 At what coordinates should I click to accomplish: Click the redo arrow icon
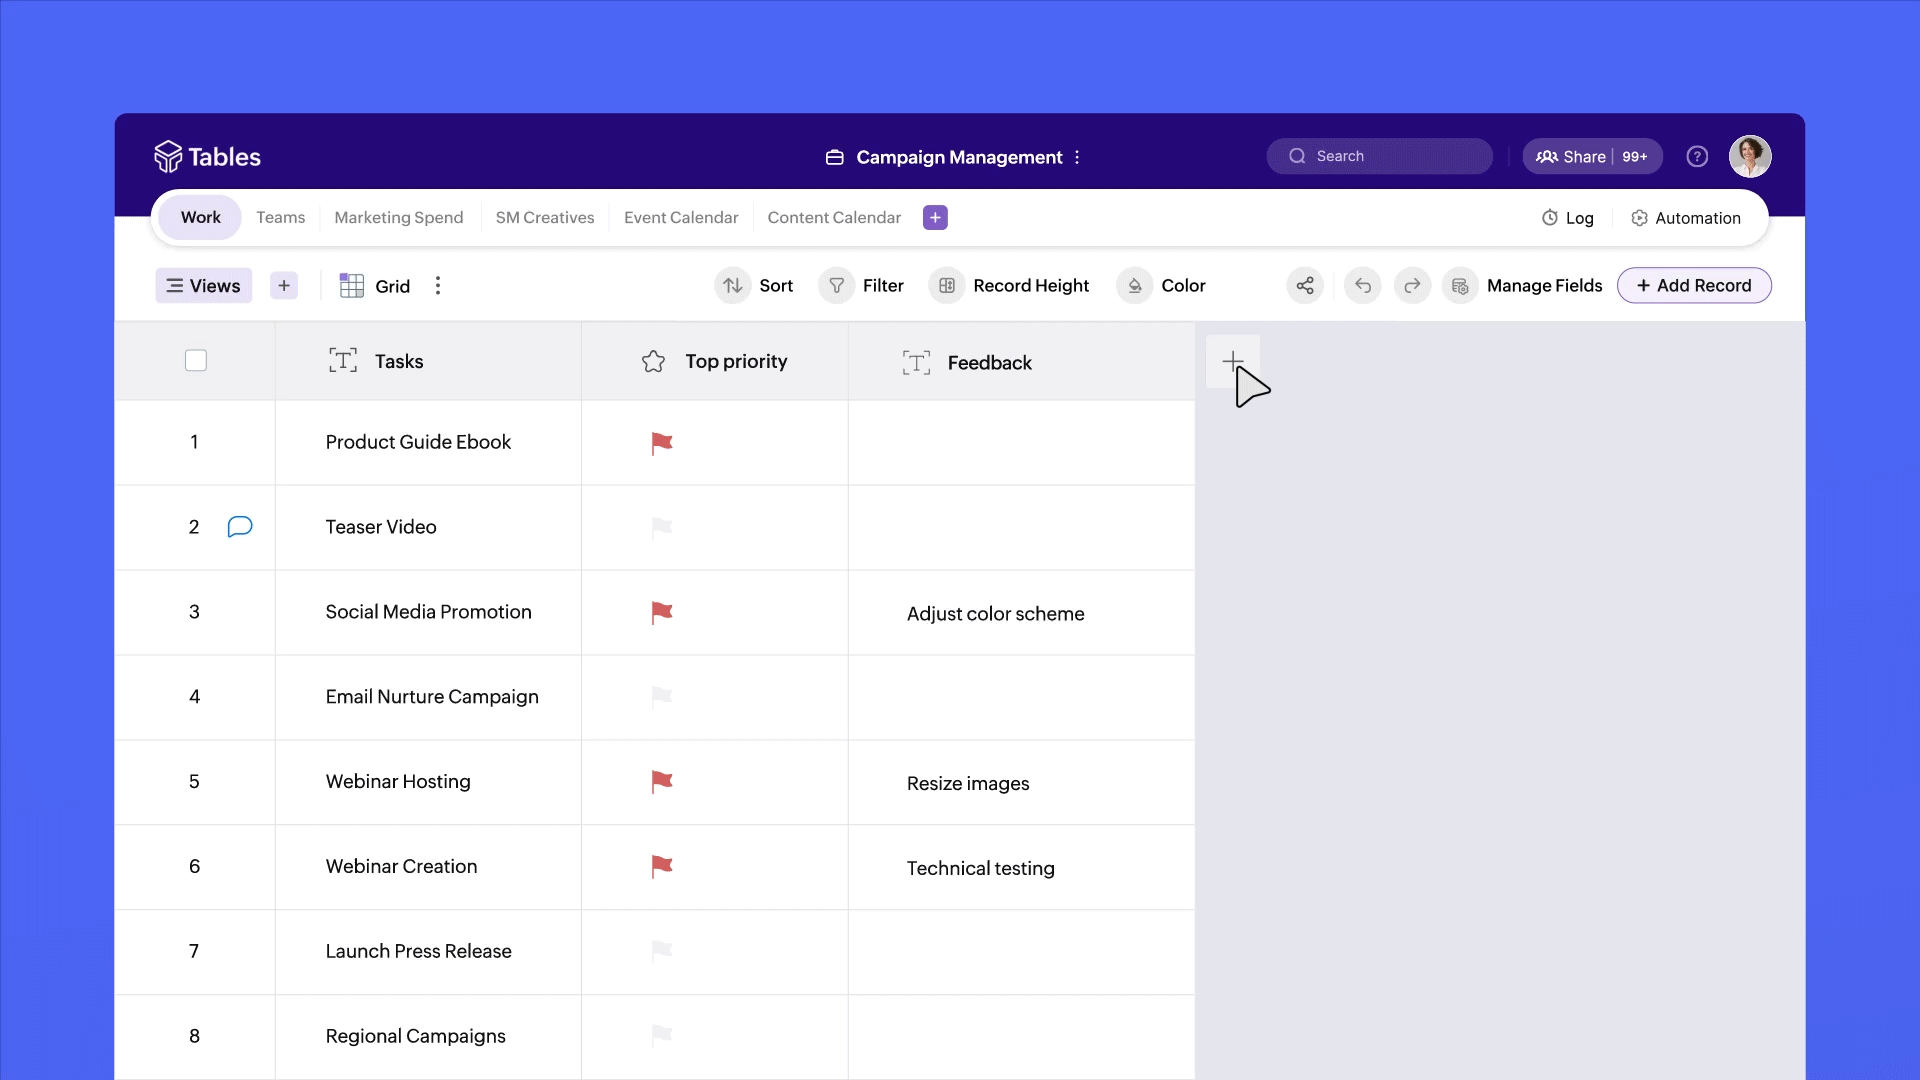click(x=1412, y=286)
